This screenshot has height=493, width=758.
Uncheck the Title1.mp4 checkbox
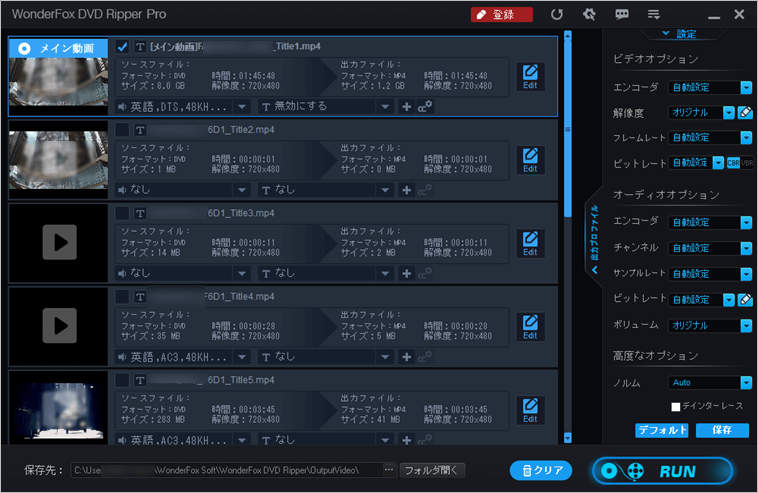click(122, 47)
